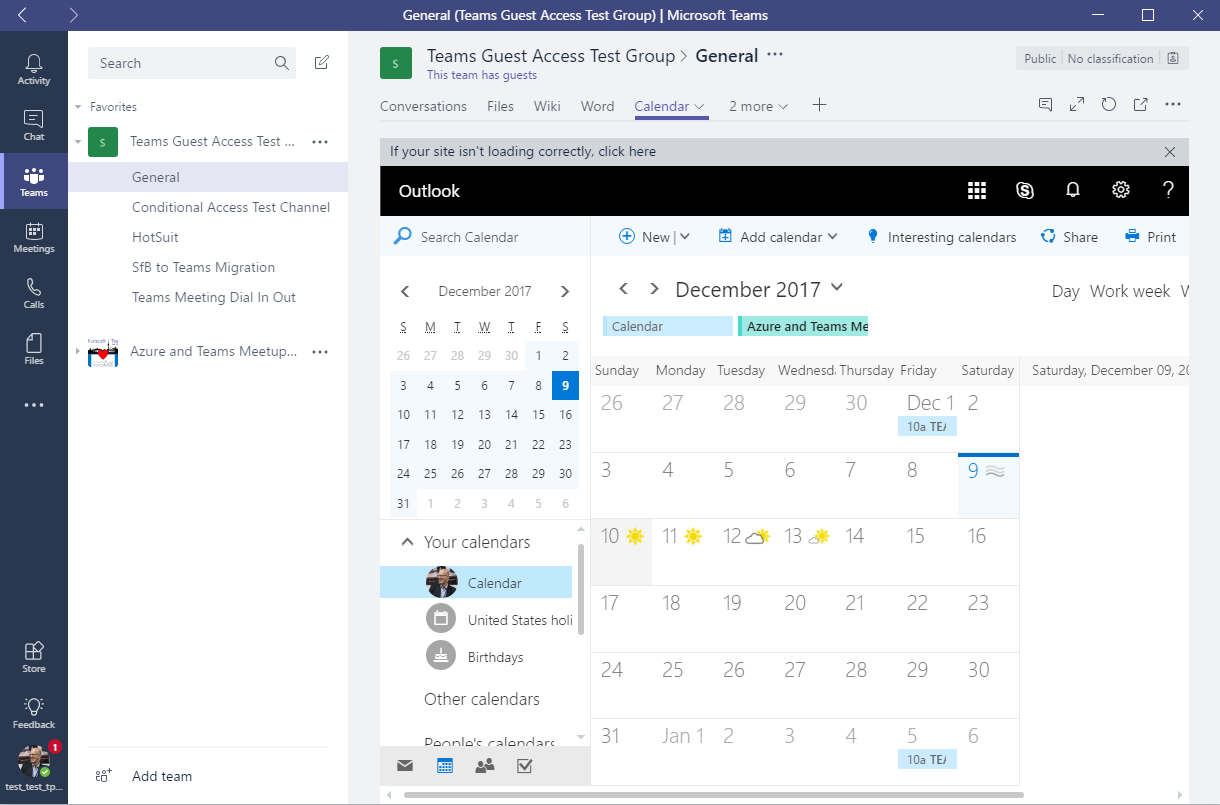Open Files in the left rail
Viewport: 1220px width, 805px height.
click(34, 349)
